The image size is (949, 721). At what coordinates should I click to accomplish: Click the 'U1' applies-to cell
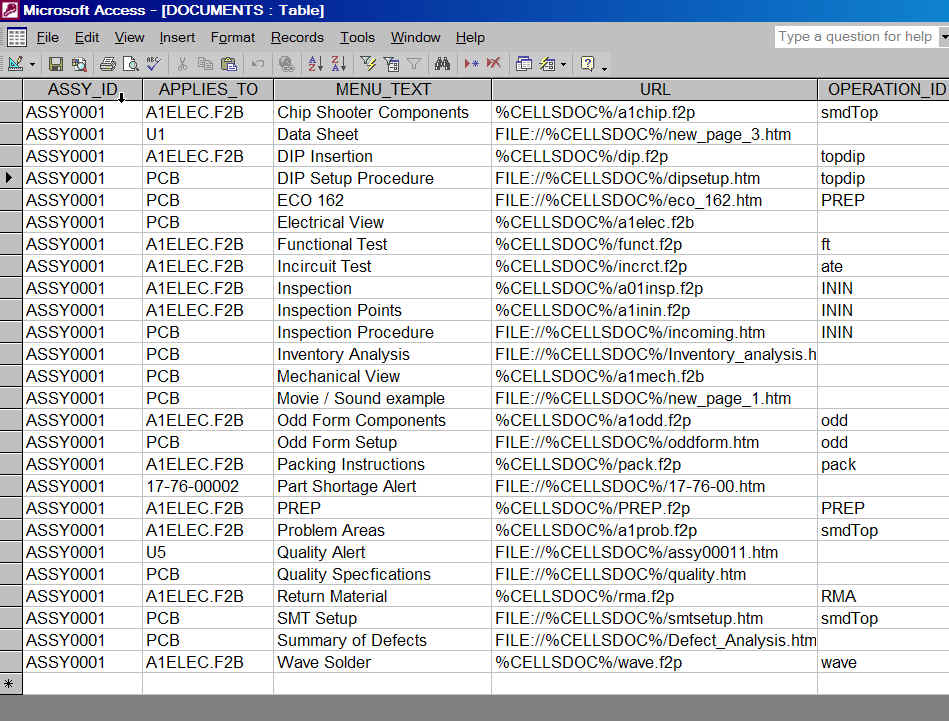208,134
